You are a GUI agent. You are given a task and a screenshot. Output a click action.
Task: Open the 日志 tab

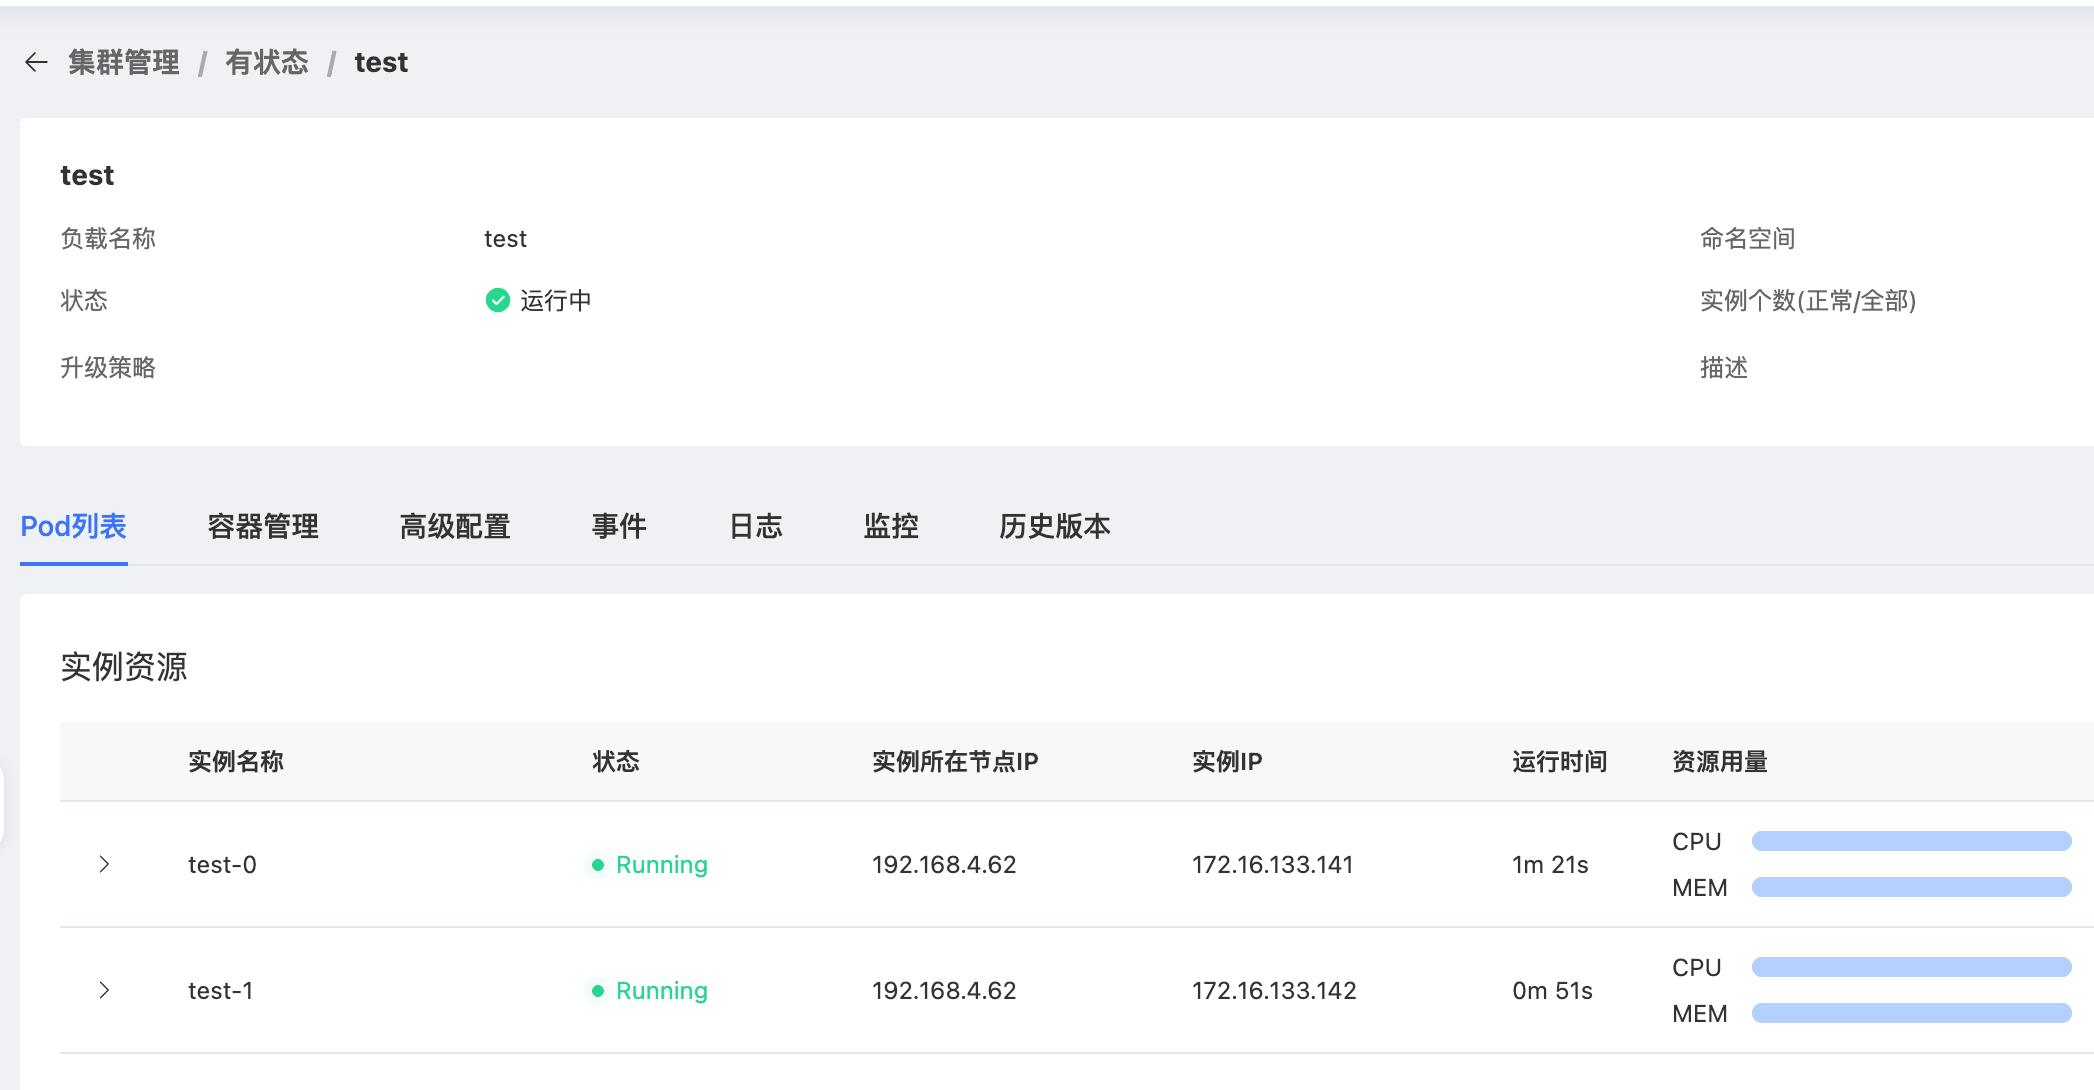pos(755,526)
